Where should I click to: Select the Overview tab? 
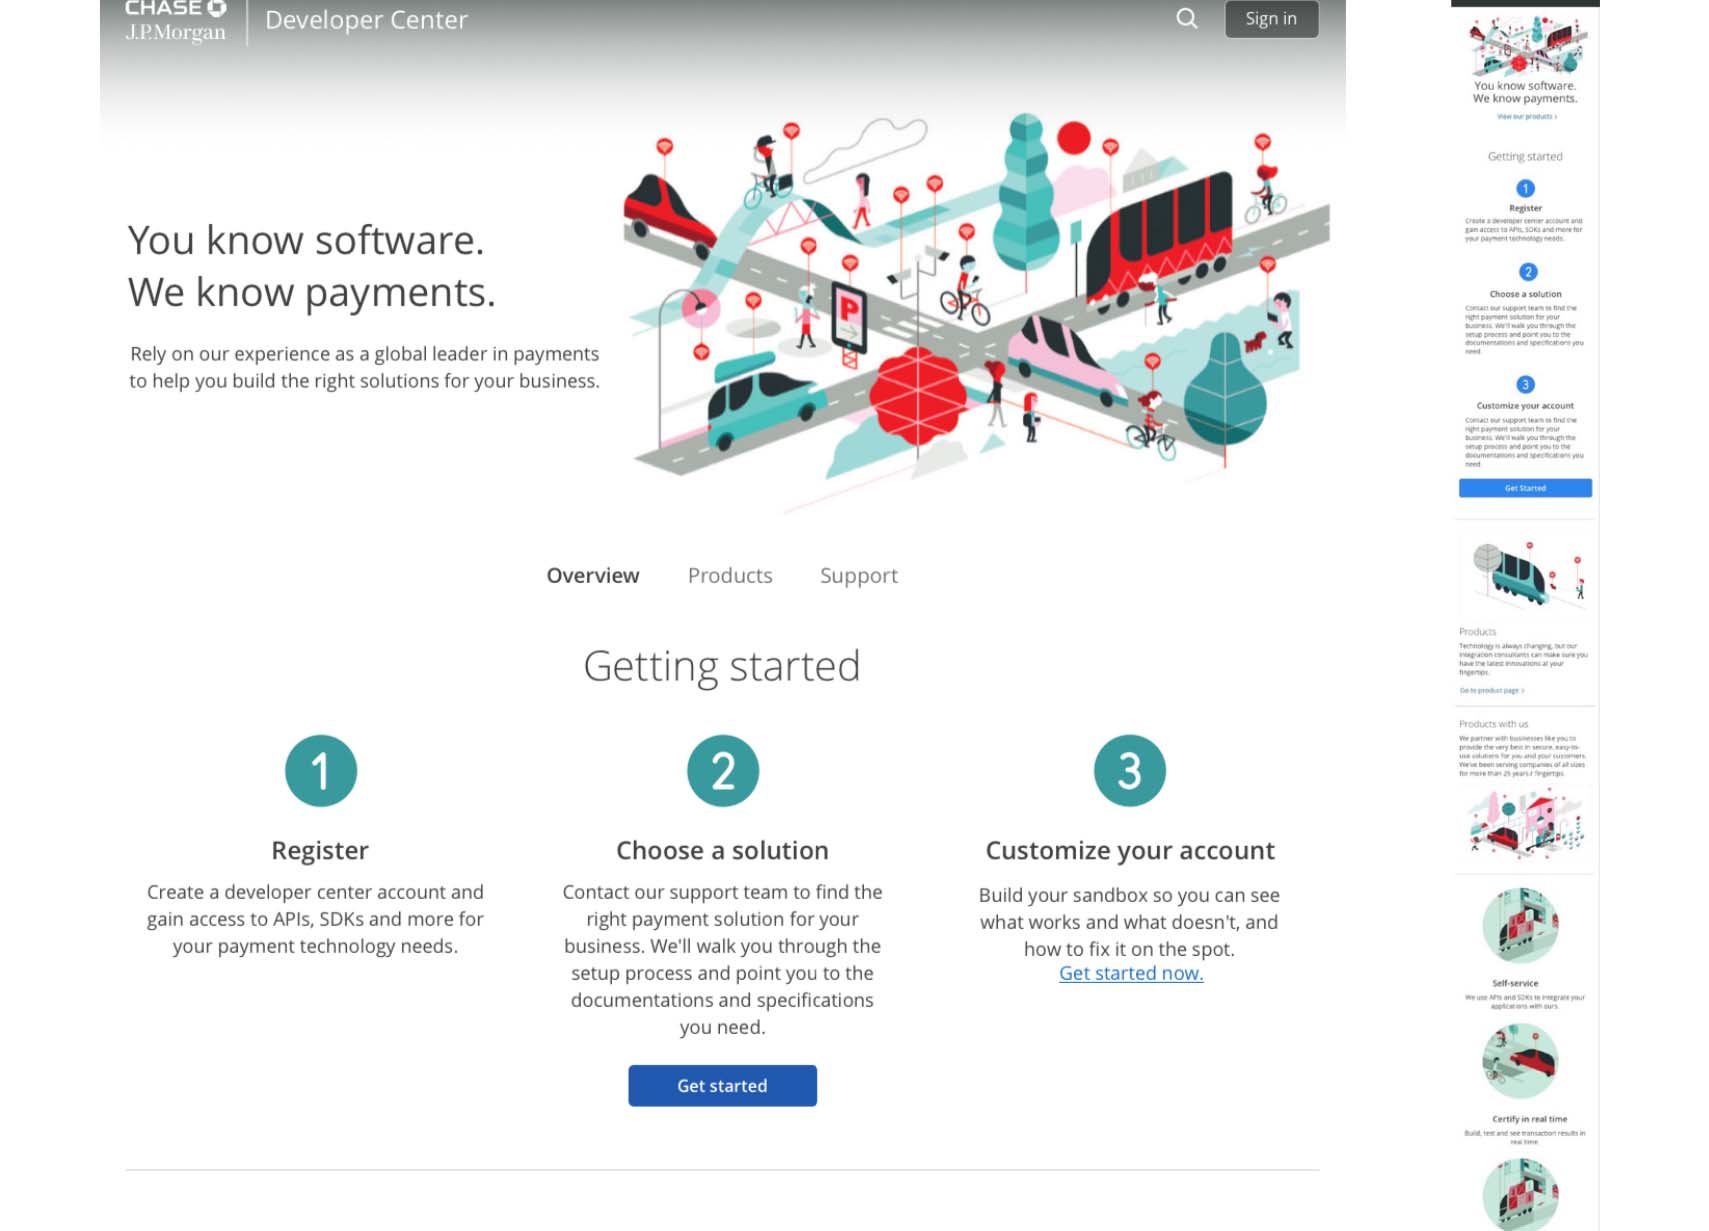[593, 576]
